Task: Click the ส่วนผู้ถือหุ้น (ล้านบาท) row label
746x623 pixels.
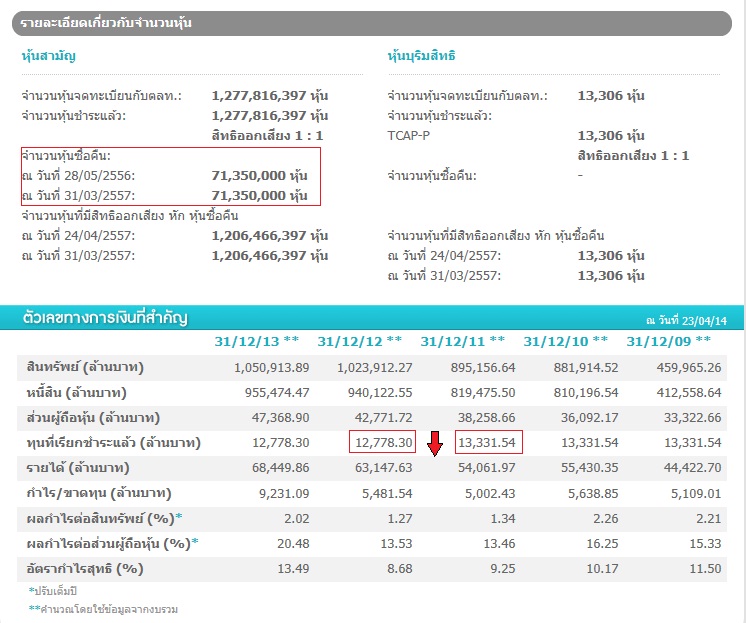Action: (x=93, y=418)
